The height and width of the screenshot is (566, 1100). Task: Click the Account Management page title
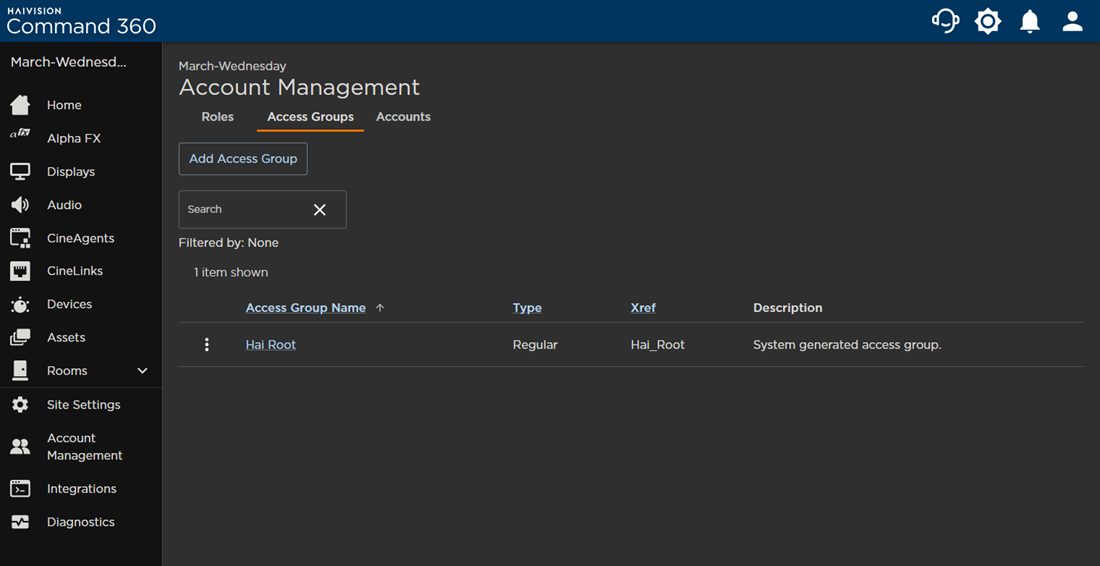pyautogui.click(x=300, y=88)
